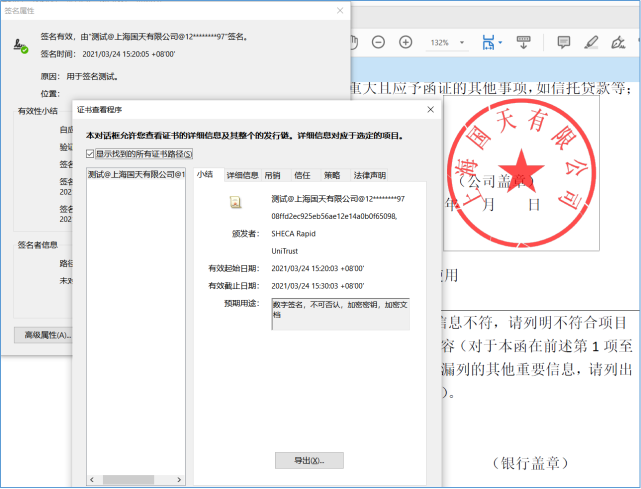Click the certificate list right scroll arrow

[x=179, y=480]
